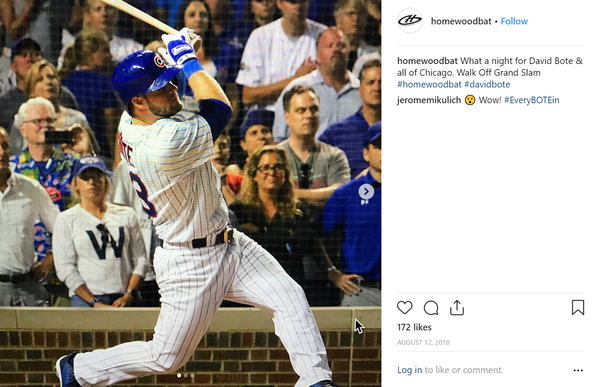The width and height of the screenshot is (600, 387).
Task: Open comments with the speech bubble icon
Action: tap(431, 308)
